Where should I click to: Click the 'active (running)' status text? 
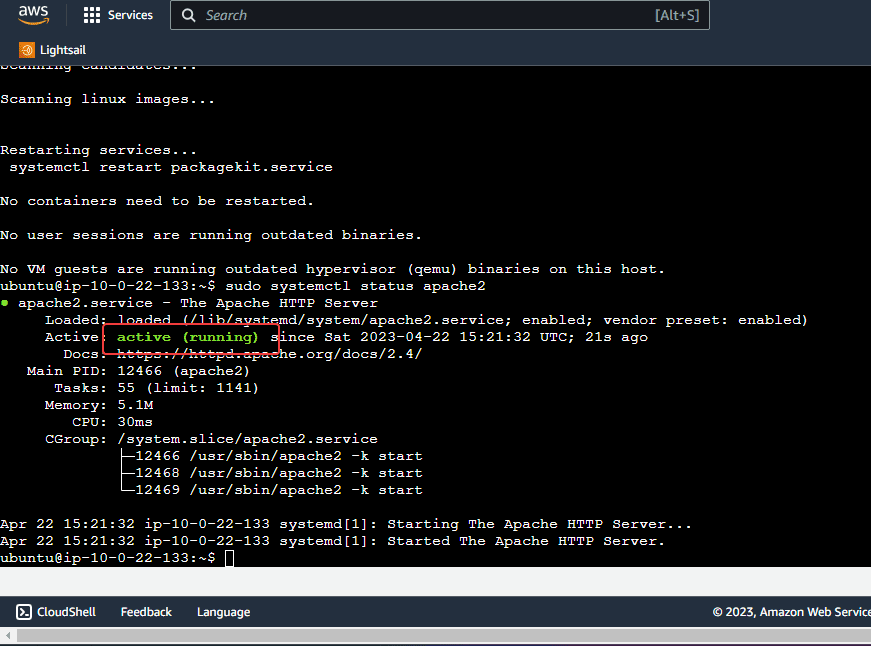coord(188,337)
